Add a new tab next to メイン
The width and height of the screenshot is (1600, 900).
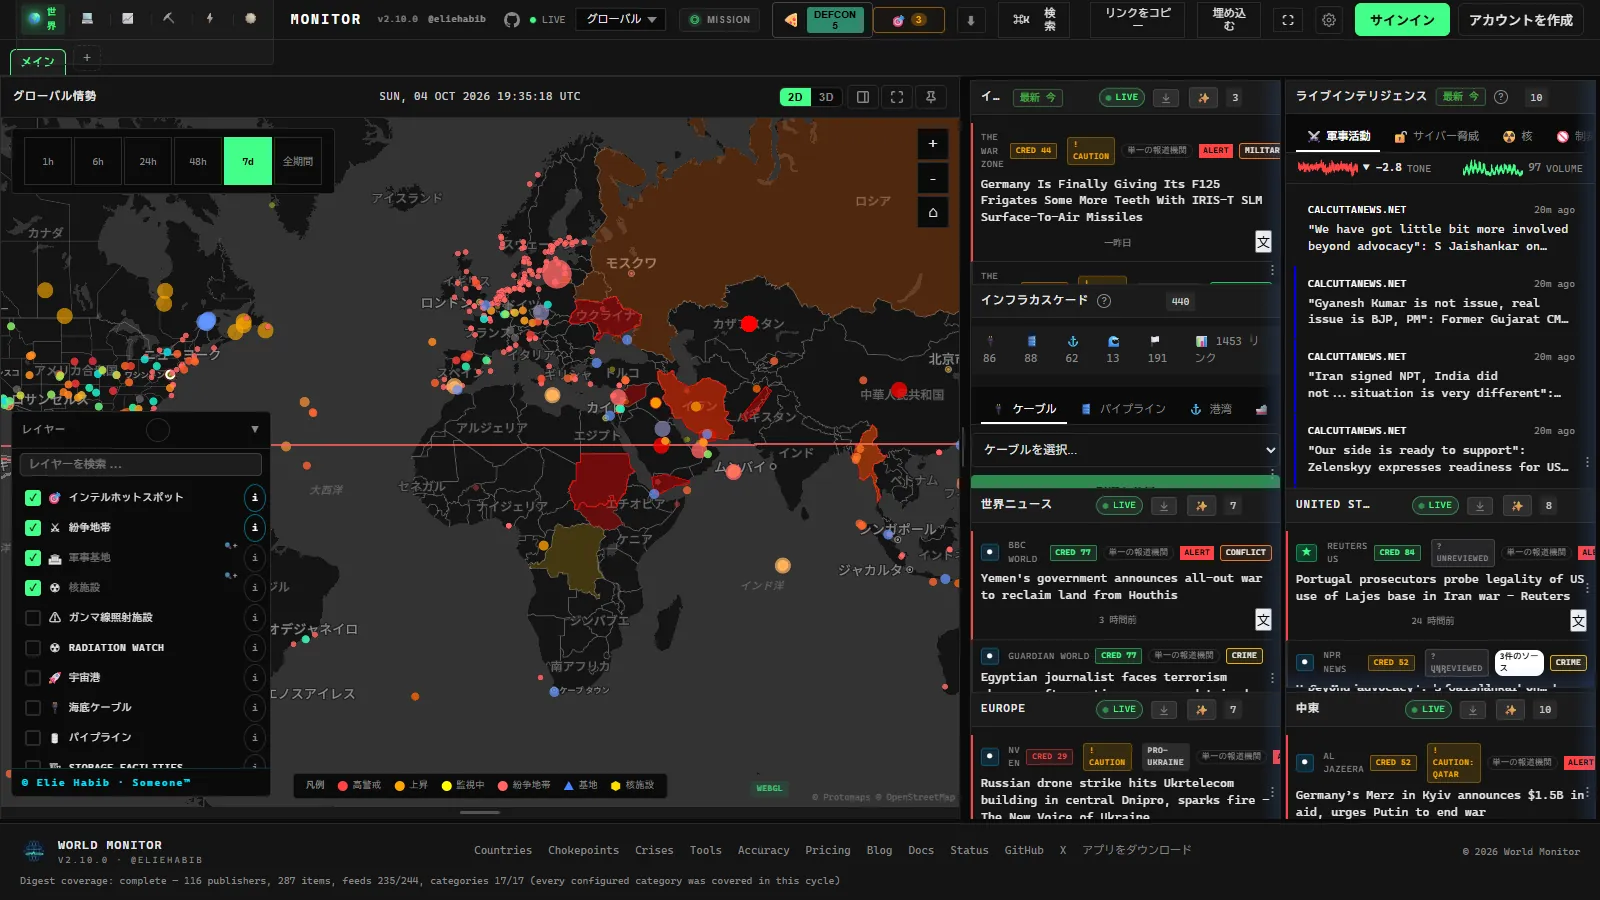87,58
